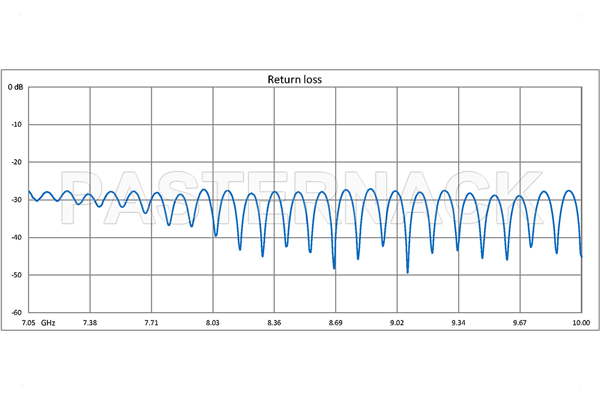Image resolution: width=600 pixels, height=400 pixels.
Task: Click the 10.00 x-axis end label
Action: pos(580,323)
